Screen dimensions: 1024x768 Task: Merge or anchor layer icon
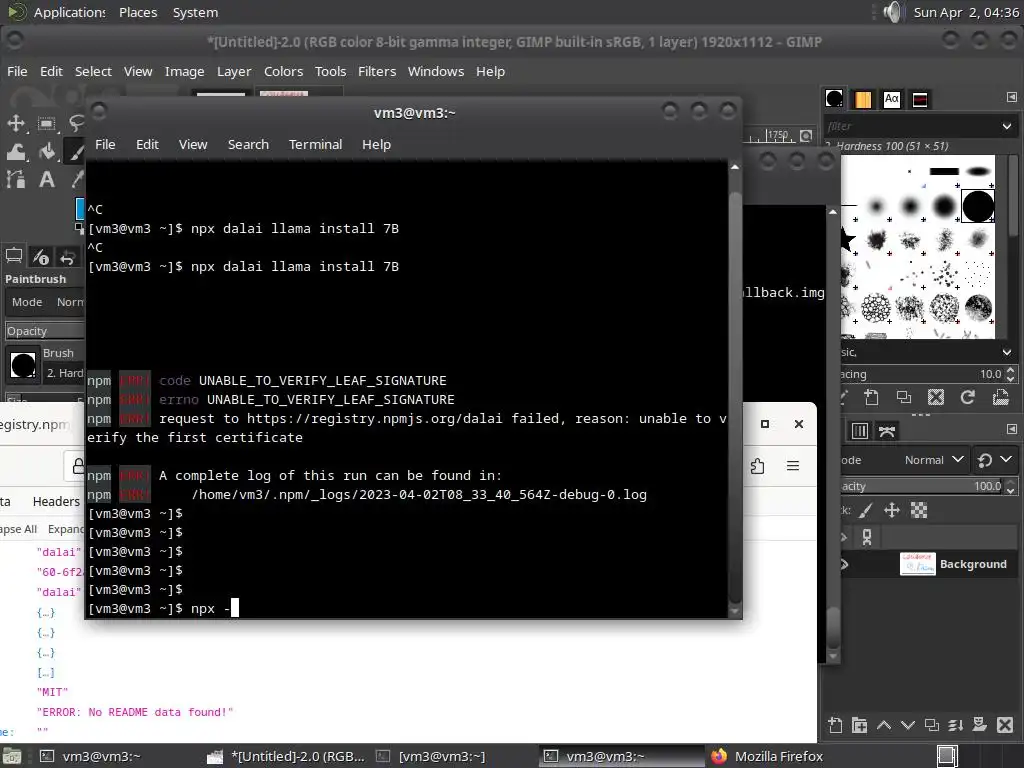[x=956, y=725]
